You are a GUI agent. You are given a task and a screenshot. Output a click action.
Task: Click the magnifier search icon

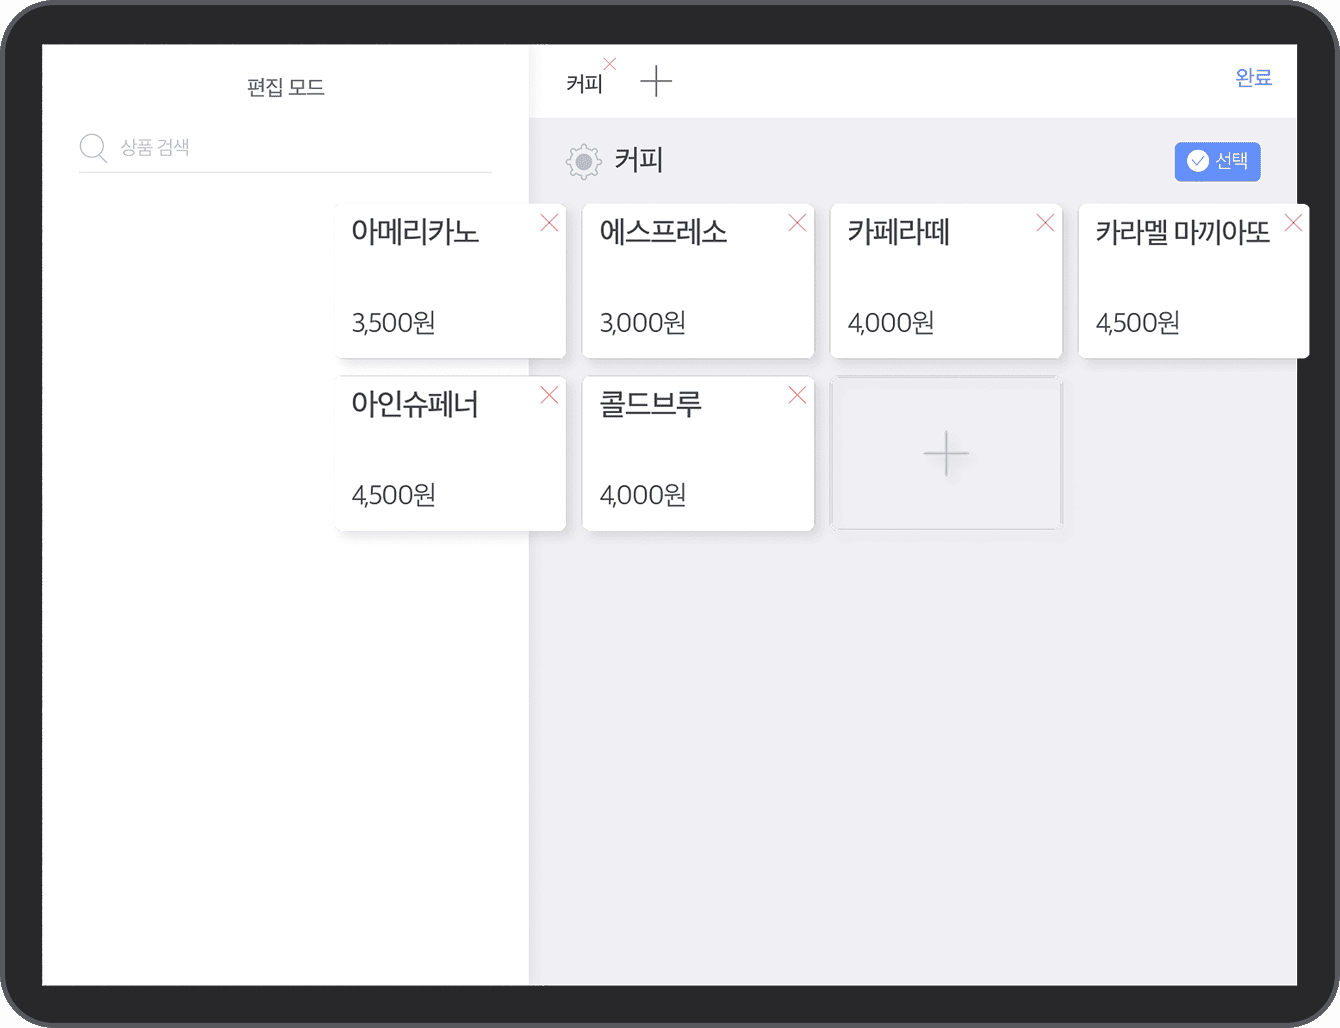click(x=93, y=148)
